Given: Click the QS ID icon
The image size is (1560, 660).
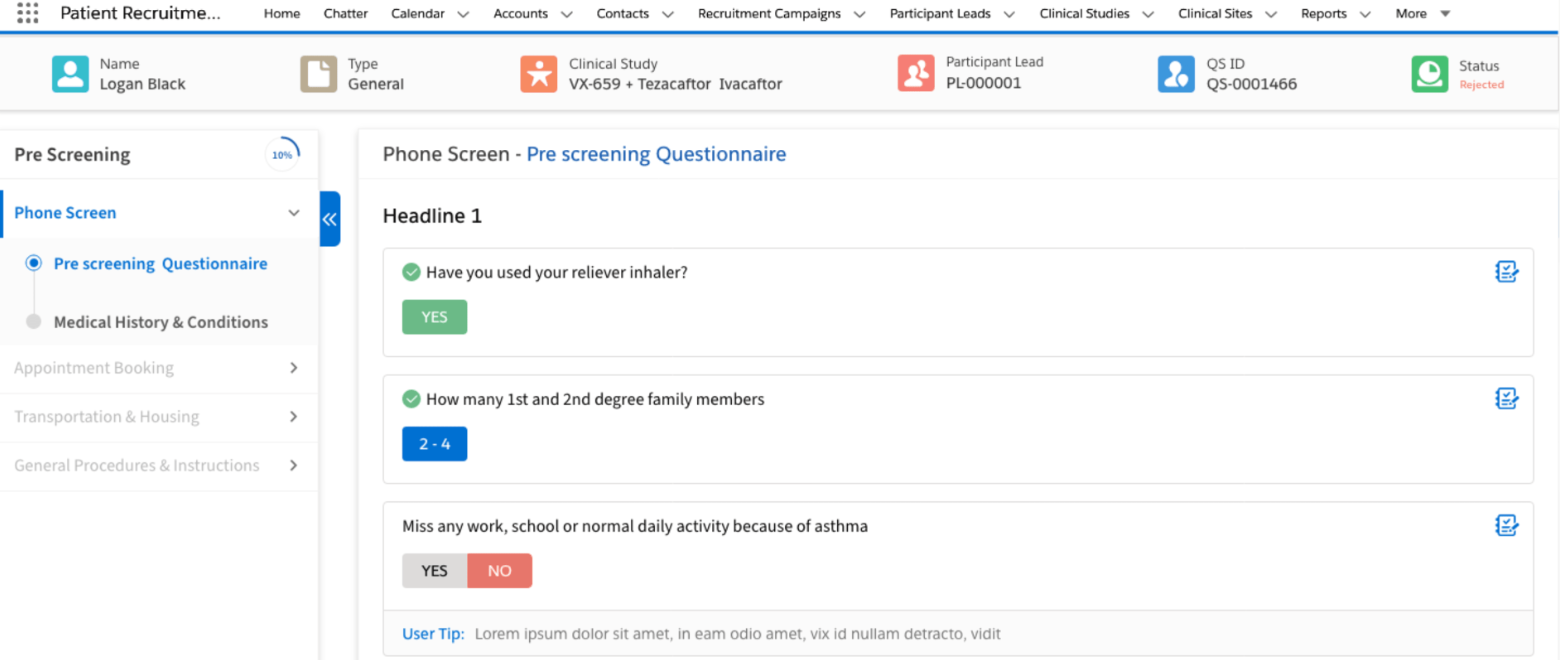Looking at the screenshot, I should (1176, 74).
